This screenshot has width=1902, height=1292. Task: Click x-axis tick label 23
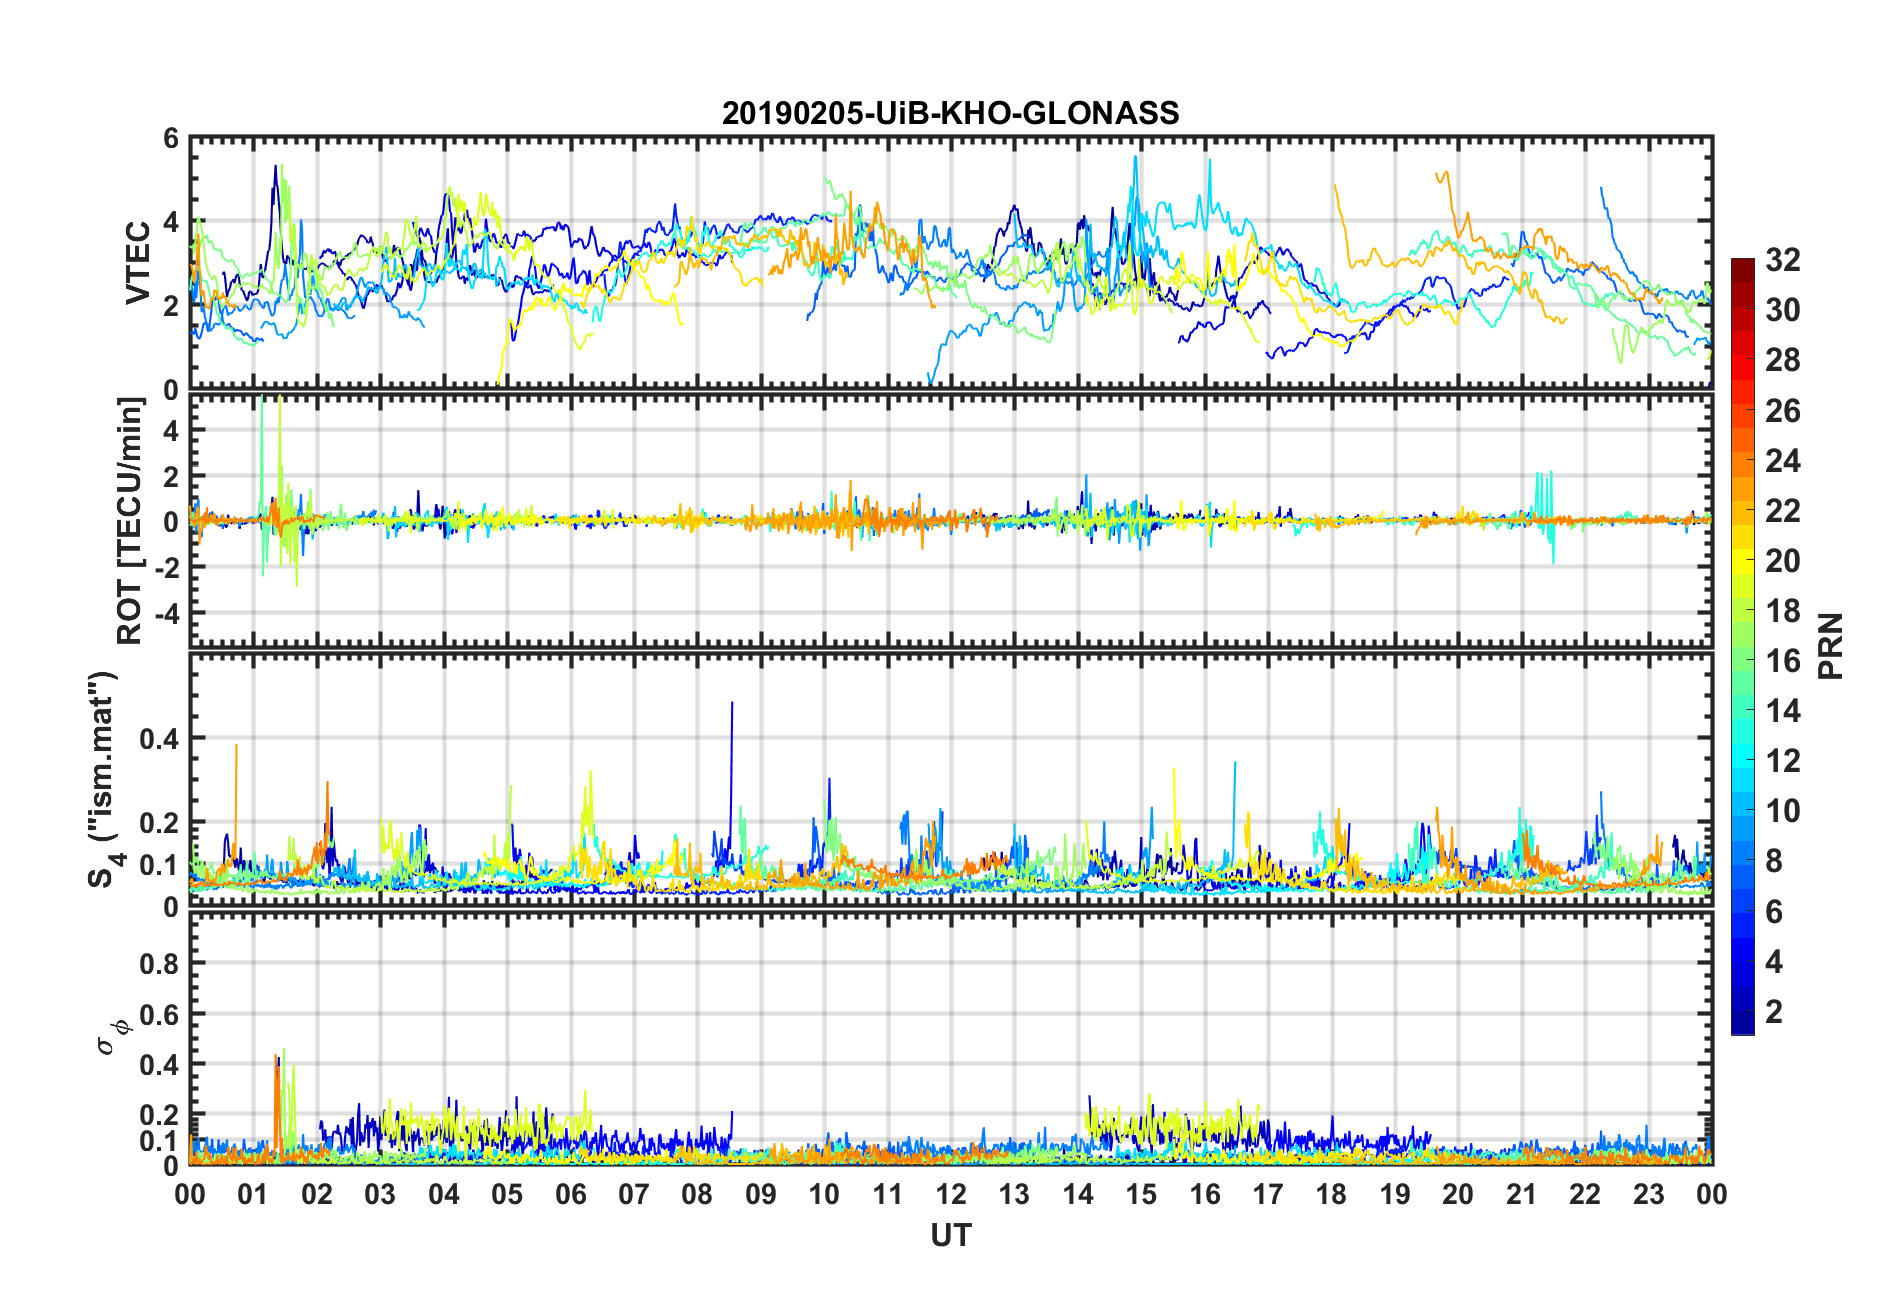tap(1648, 1195)
